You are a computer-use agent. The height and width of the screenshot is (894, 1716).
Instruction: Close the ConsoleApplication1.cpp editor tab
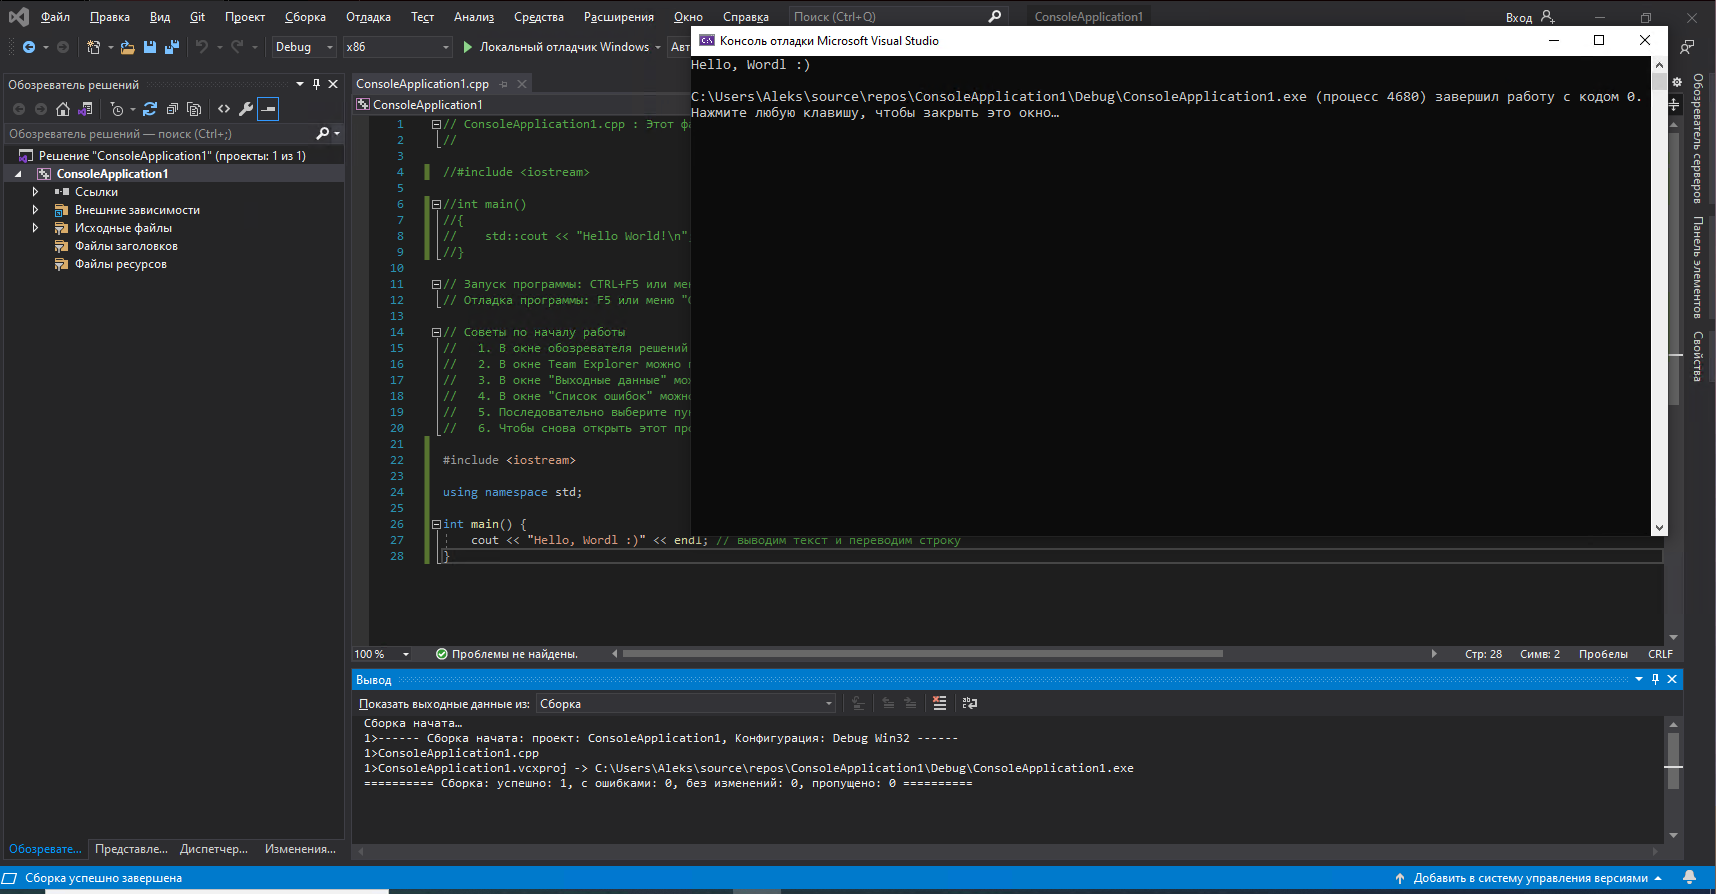pos(522,84)
